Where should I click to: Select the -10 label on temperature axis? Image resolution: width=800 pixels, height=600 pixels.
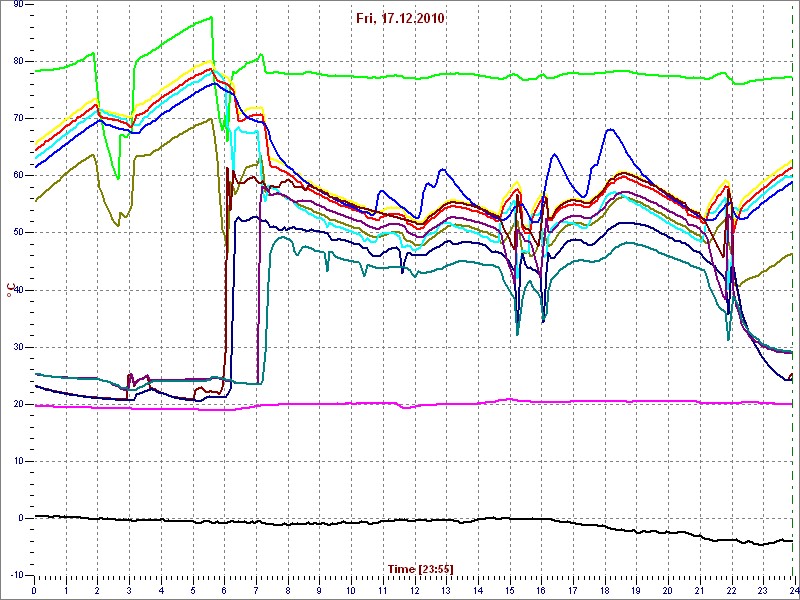16,575
